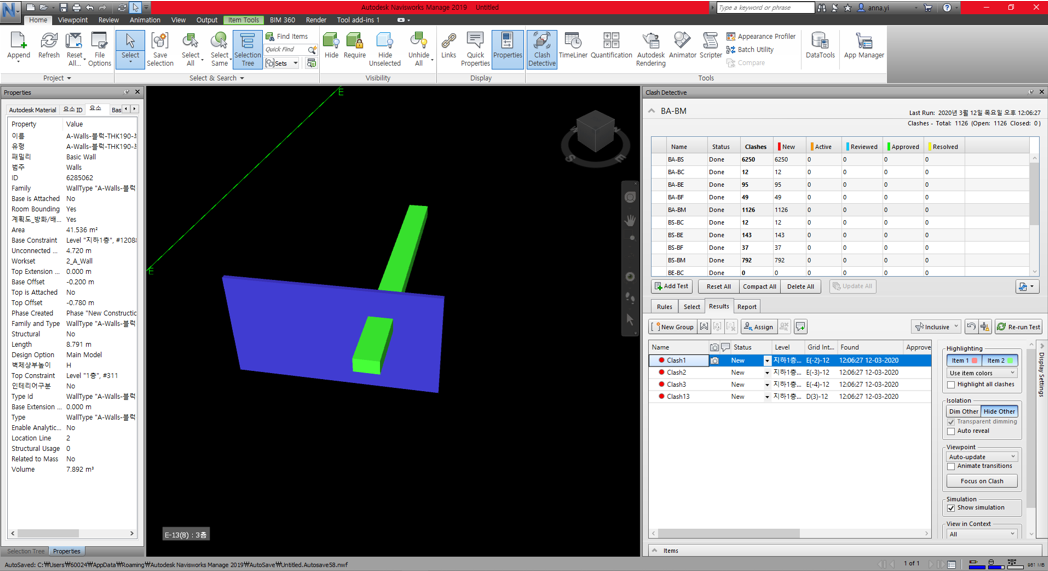
Task: Select the BS-BM test row
Action: coord(842,260)
